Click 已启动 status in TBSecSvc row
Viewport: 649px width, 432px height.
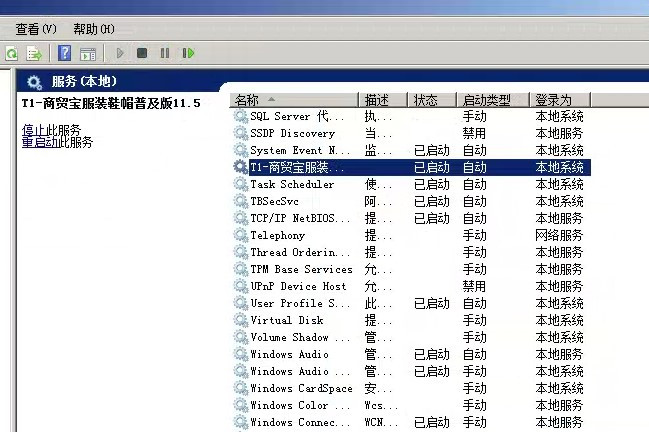pos(432,201)
